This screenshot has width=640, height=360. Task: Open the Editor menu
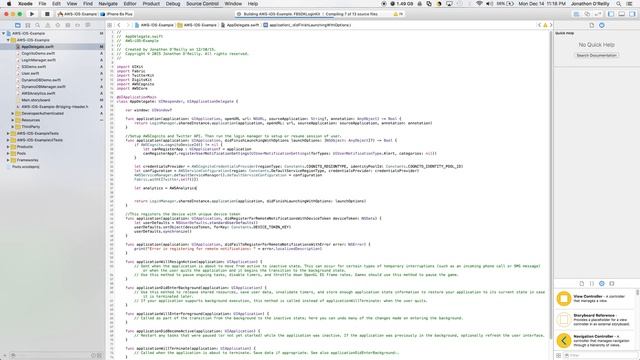[x=130, y=4]
